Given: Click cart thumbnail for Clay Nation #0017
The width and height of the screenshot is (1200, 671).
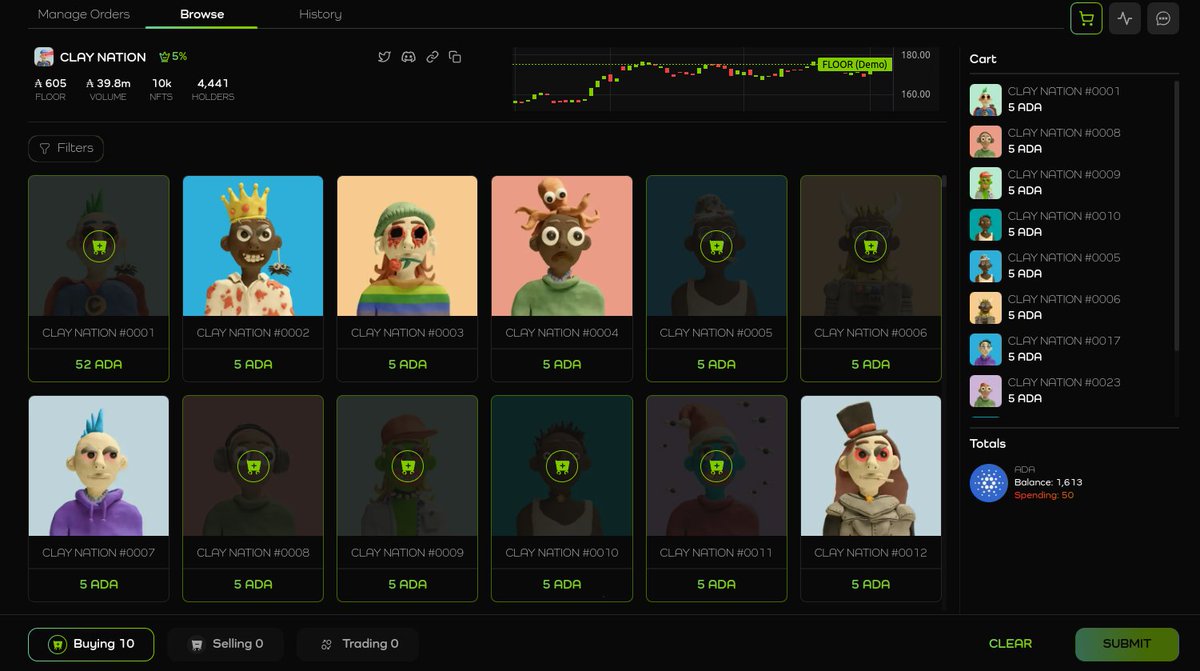Looking at the screenshot, I should (986, 349).
